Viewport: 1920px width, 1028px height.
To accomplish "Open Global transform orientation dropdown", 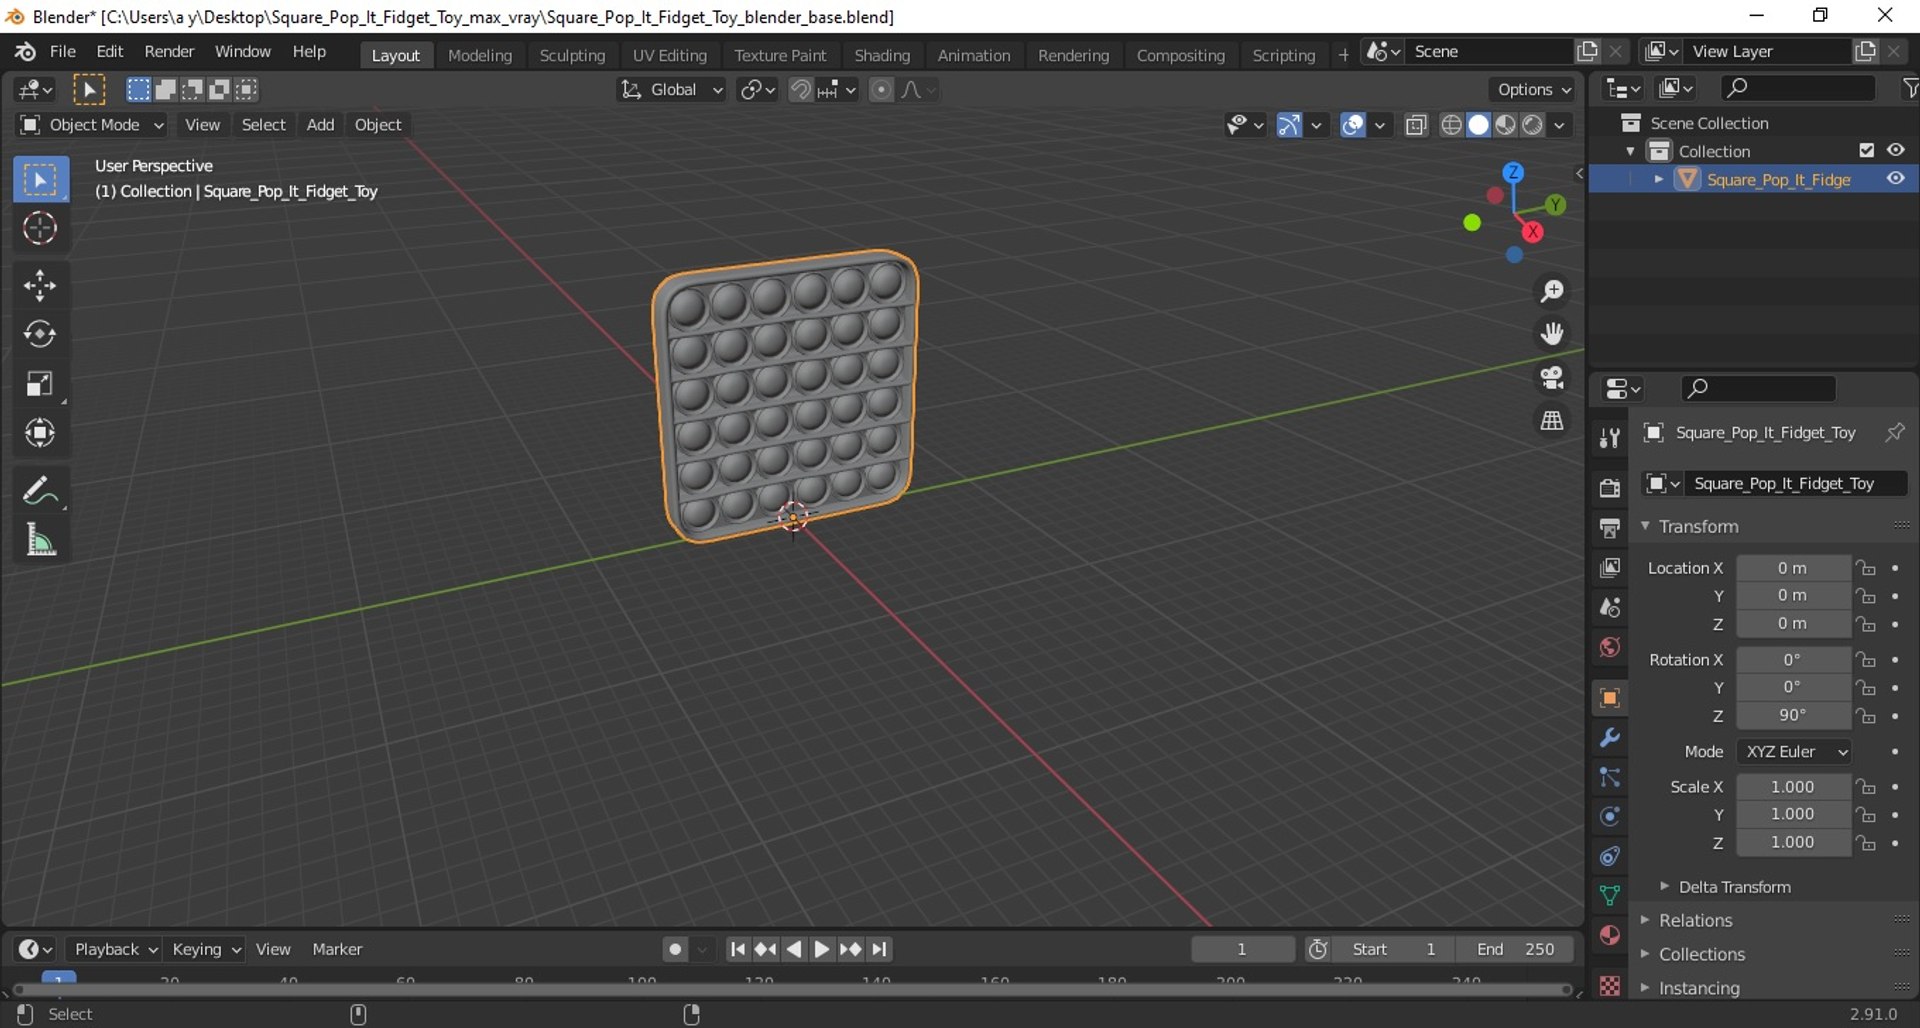I will tap(671, 90).
